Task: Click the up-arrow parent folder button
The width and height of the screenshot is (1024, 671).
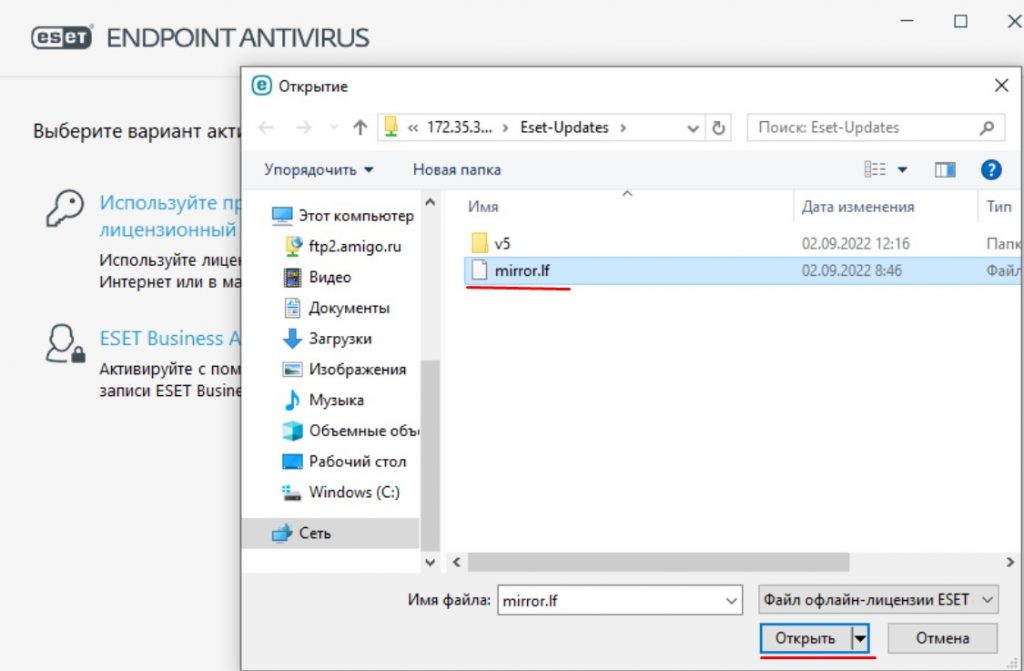Action: 361,128
